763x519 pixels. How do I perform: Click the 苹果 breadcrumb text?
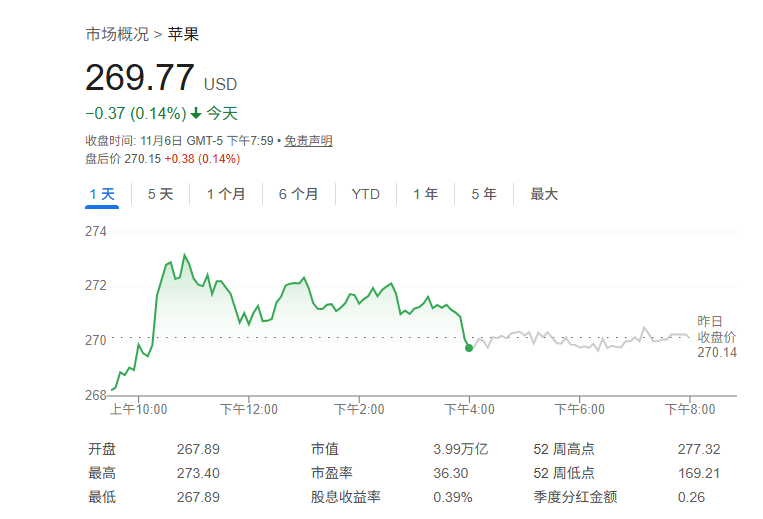pyautogui.click(x=183, y=35)
